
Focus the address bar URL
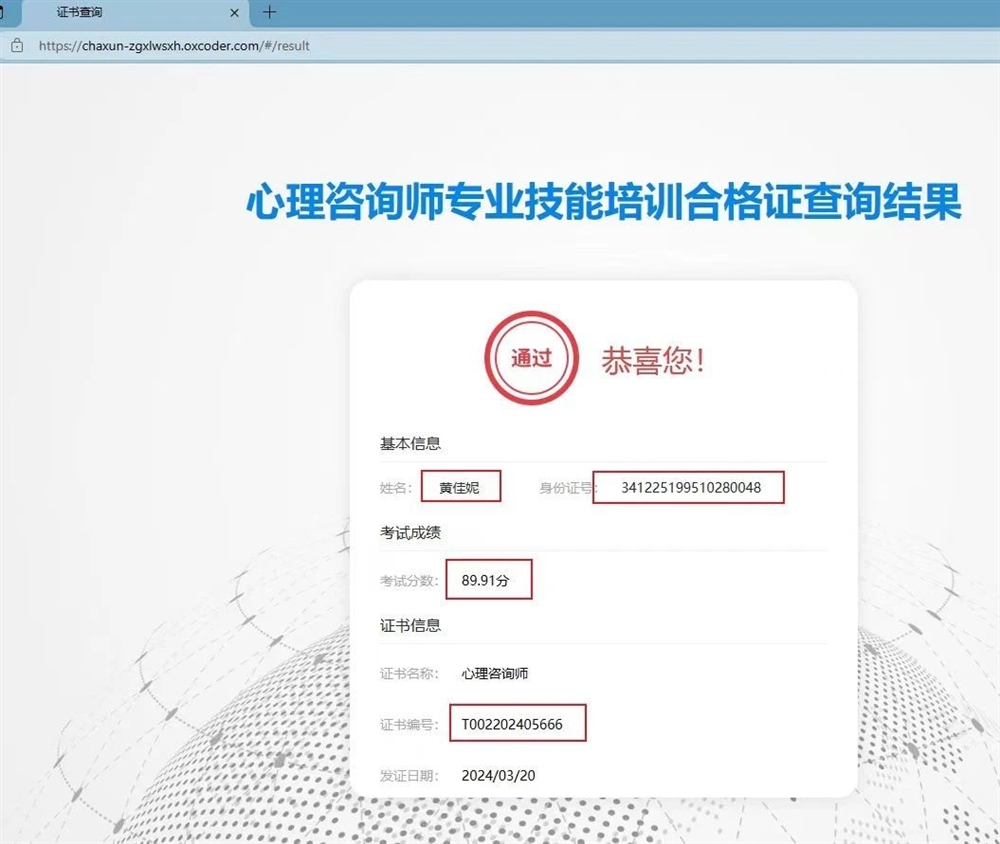(173, 46)
